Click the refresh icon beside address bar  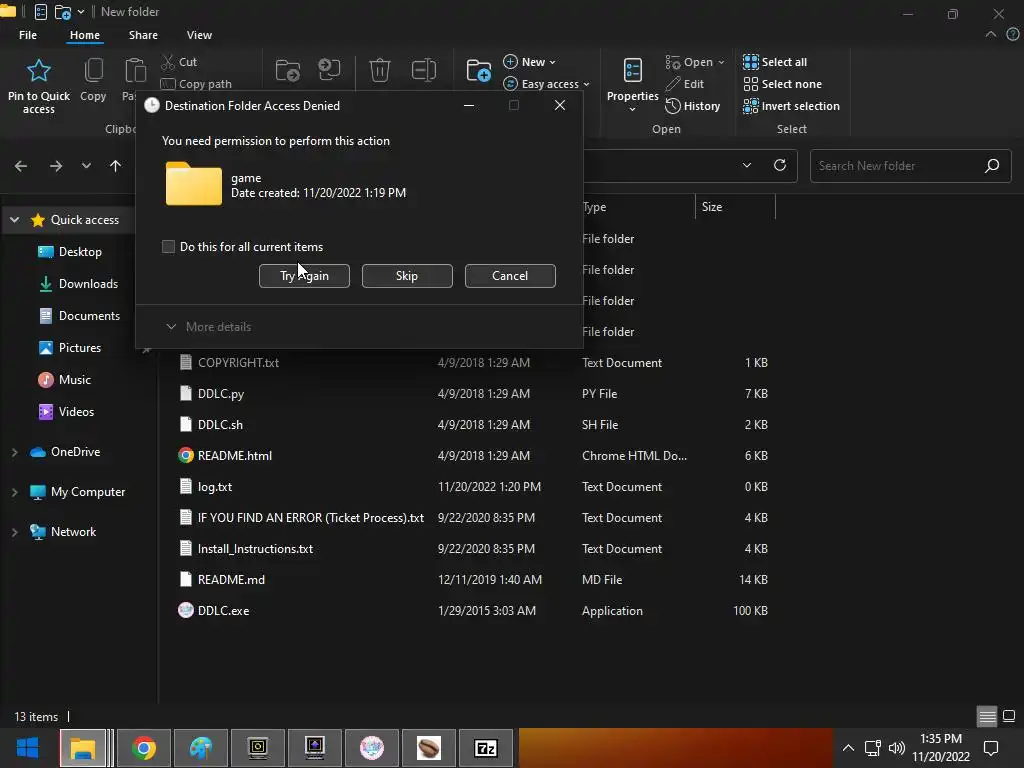(x=780, y=165)
